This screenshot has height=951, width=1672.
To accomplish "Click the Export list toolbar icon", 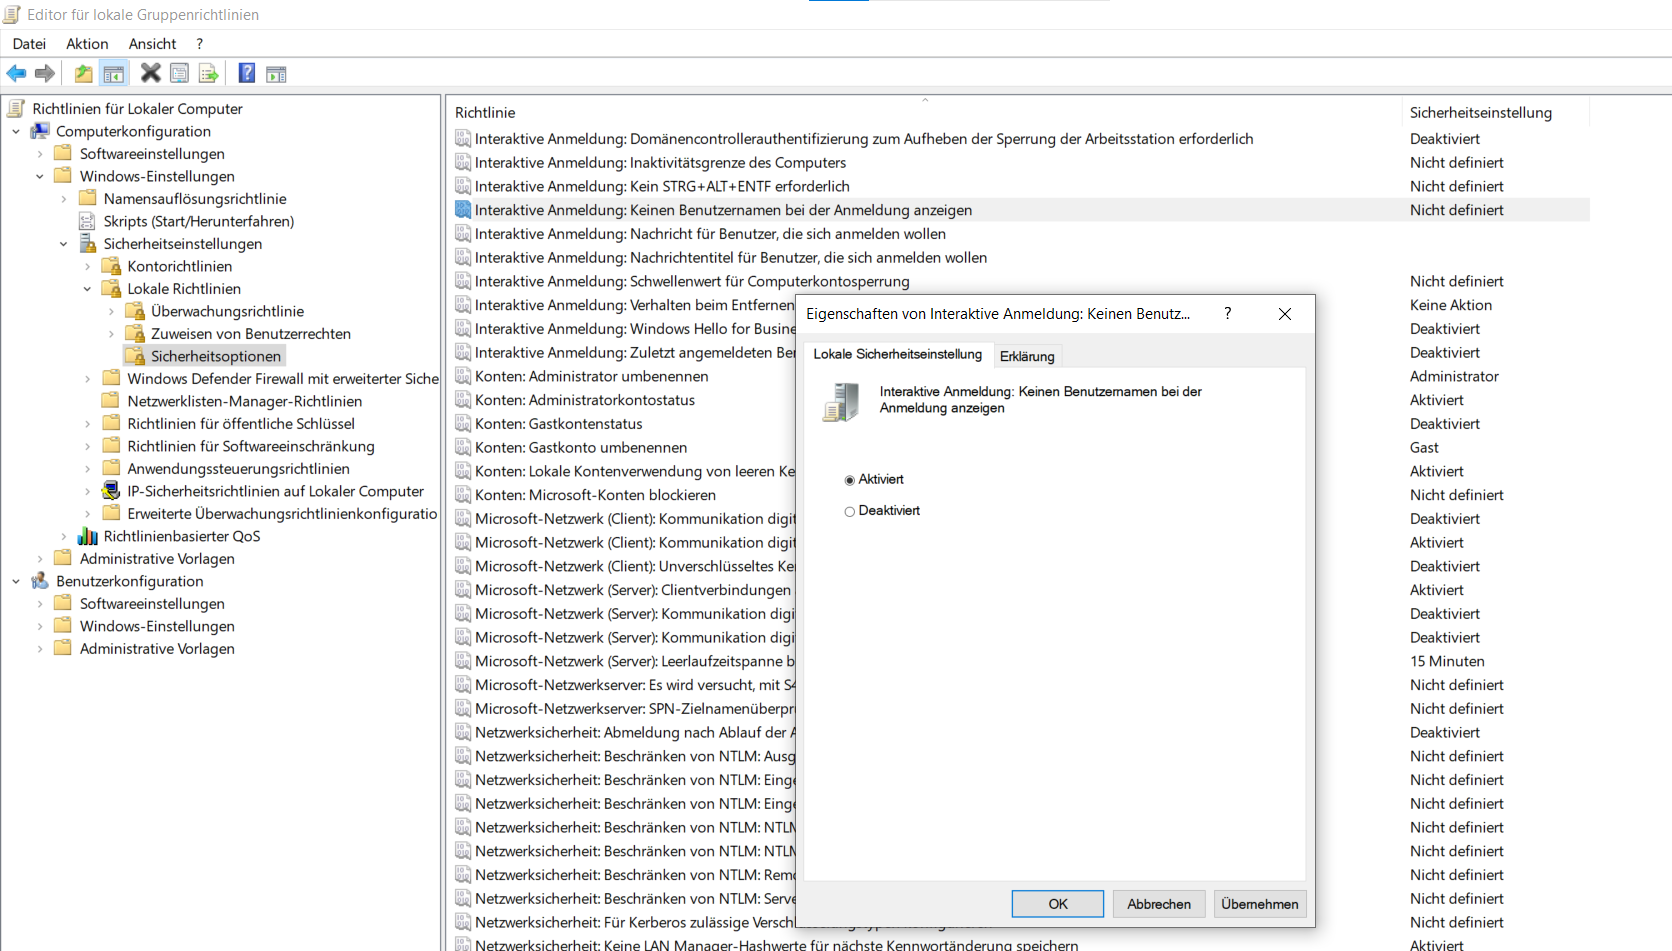I will [x=208, y=73].
